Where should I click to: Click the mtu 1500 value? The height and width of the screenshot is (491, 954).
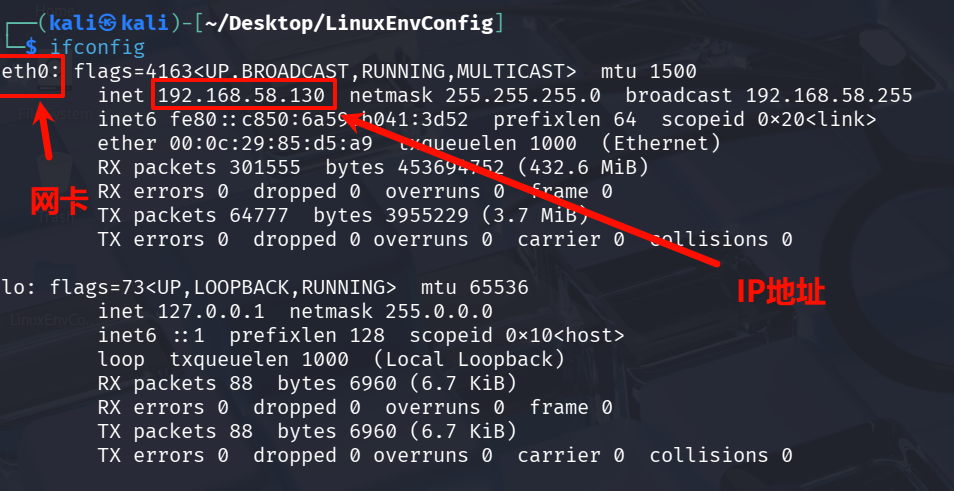(x=648, y=71)
